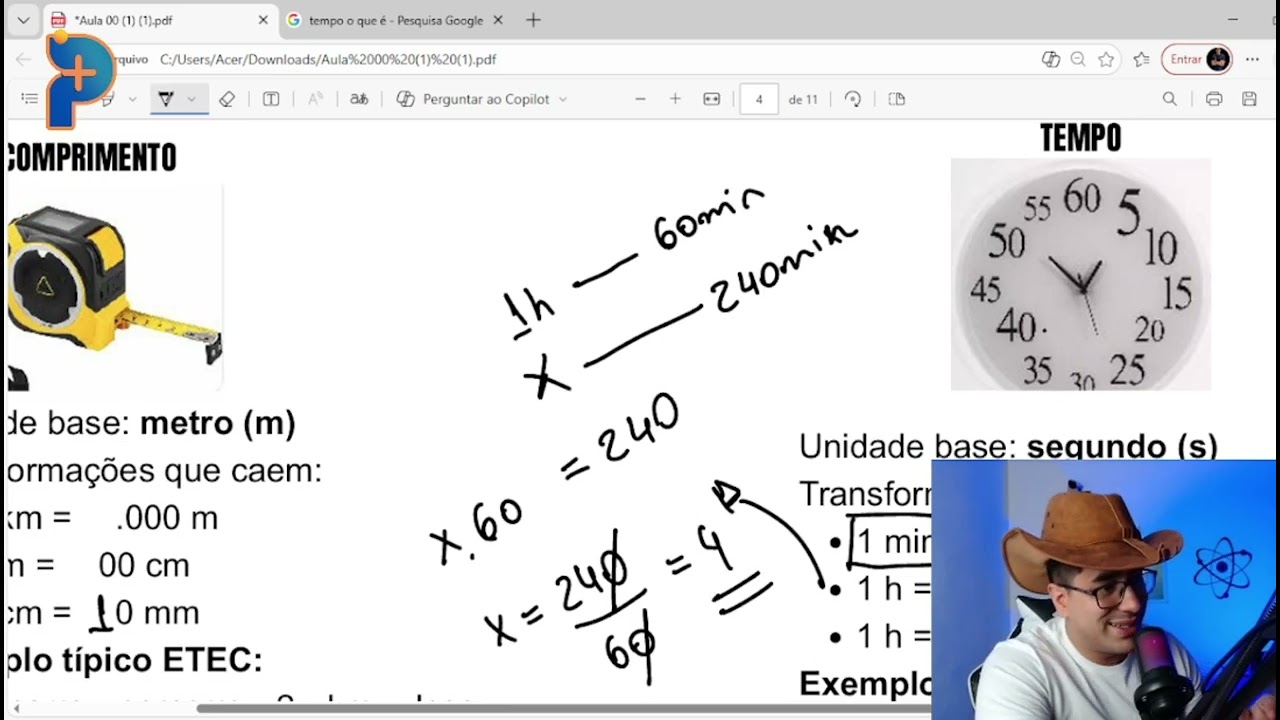Open the browser settings and more menu

(x=1252, y=59)
